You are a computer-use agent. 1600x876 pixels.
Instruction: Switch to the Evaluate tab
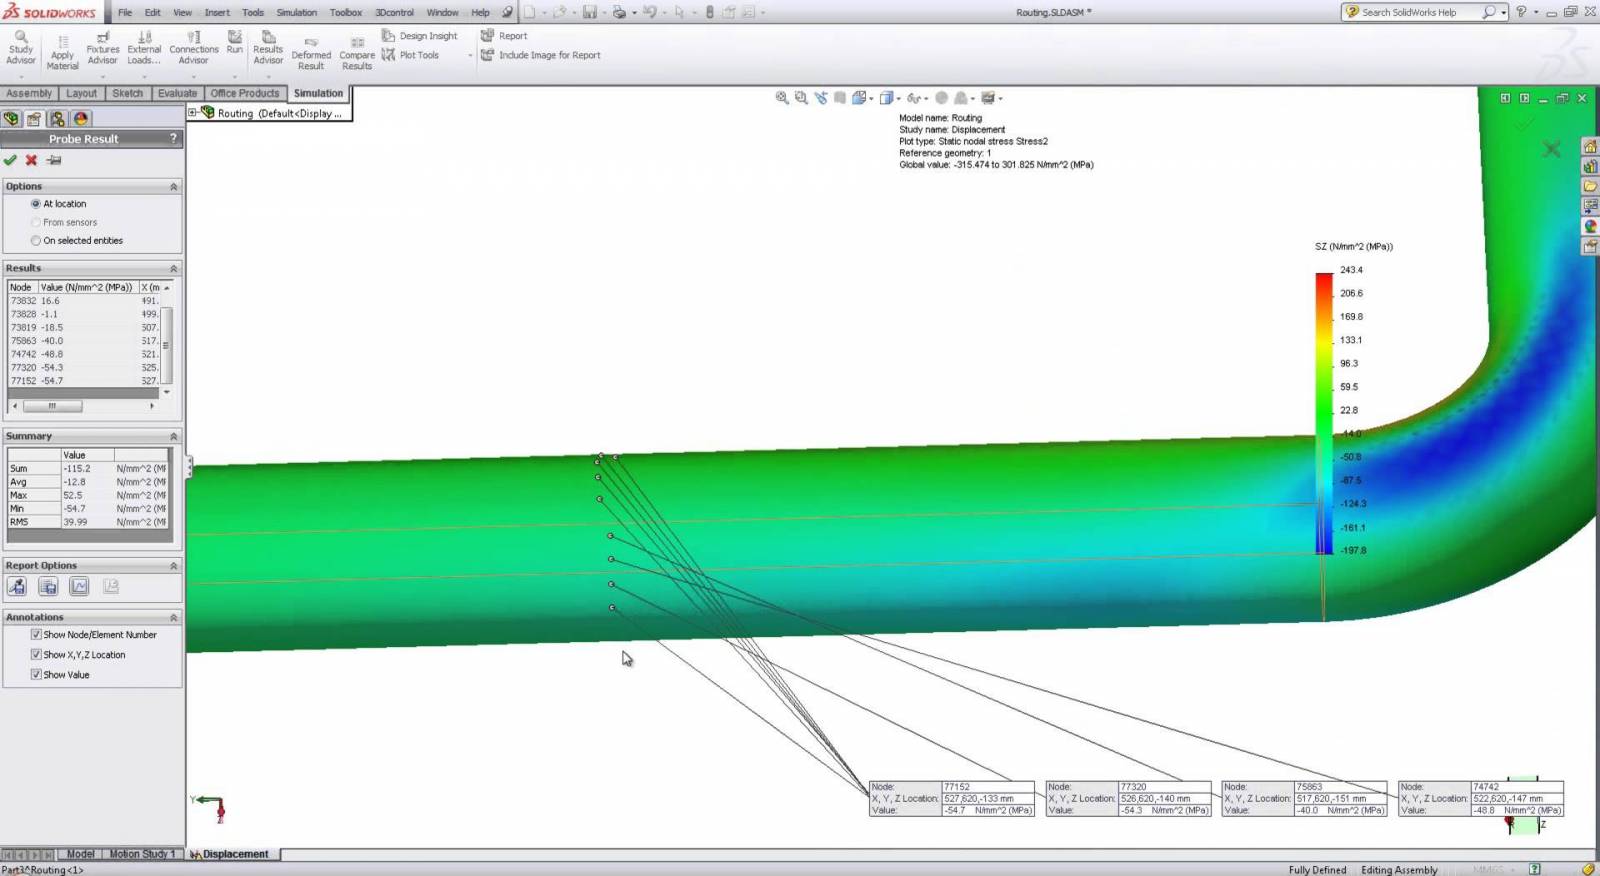(177, 93)
